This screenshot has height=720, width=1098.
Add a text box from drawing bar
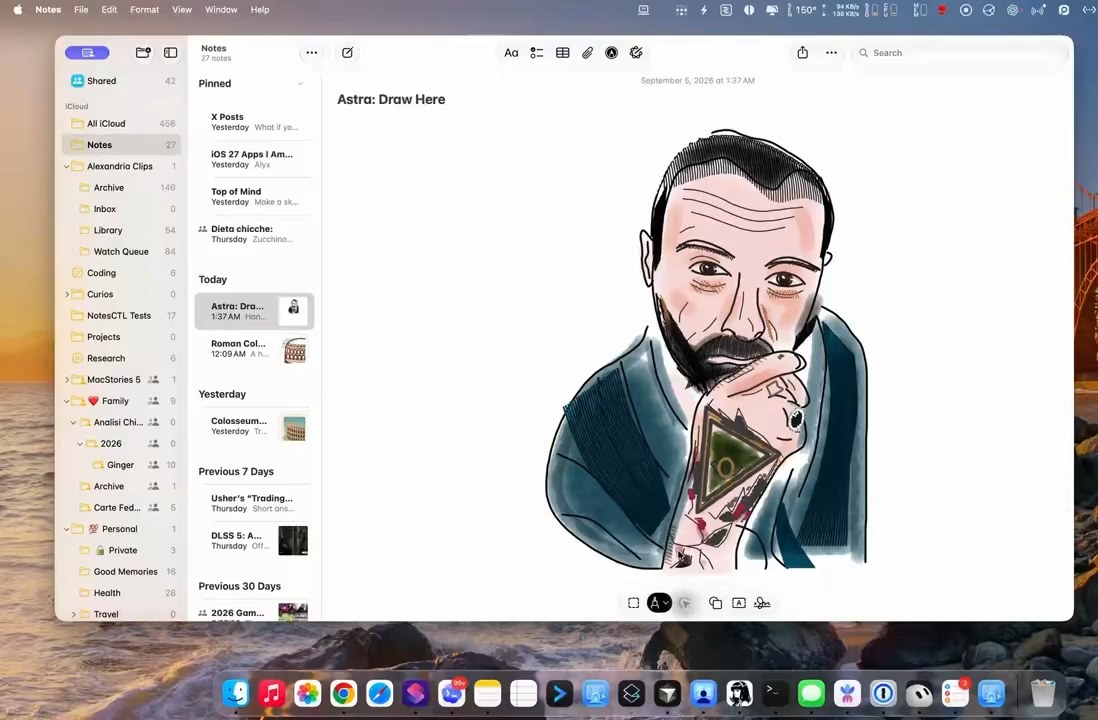coord(739,603)
